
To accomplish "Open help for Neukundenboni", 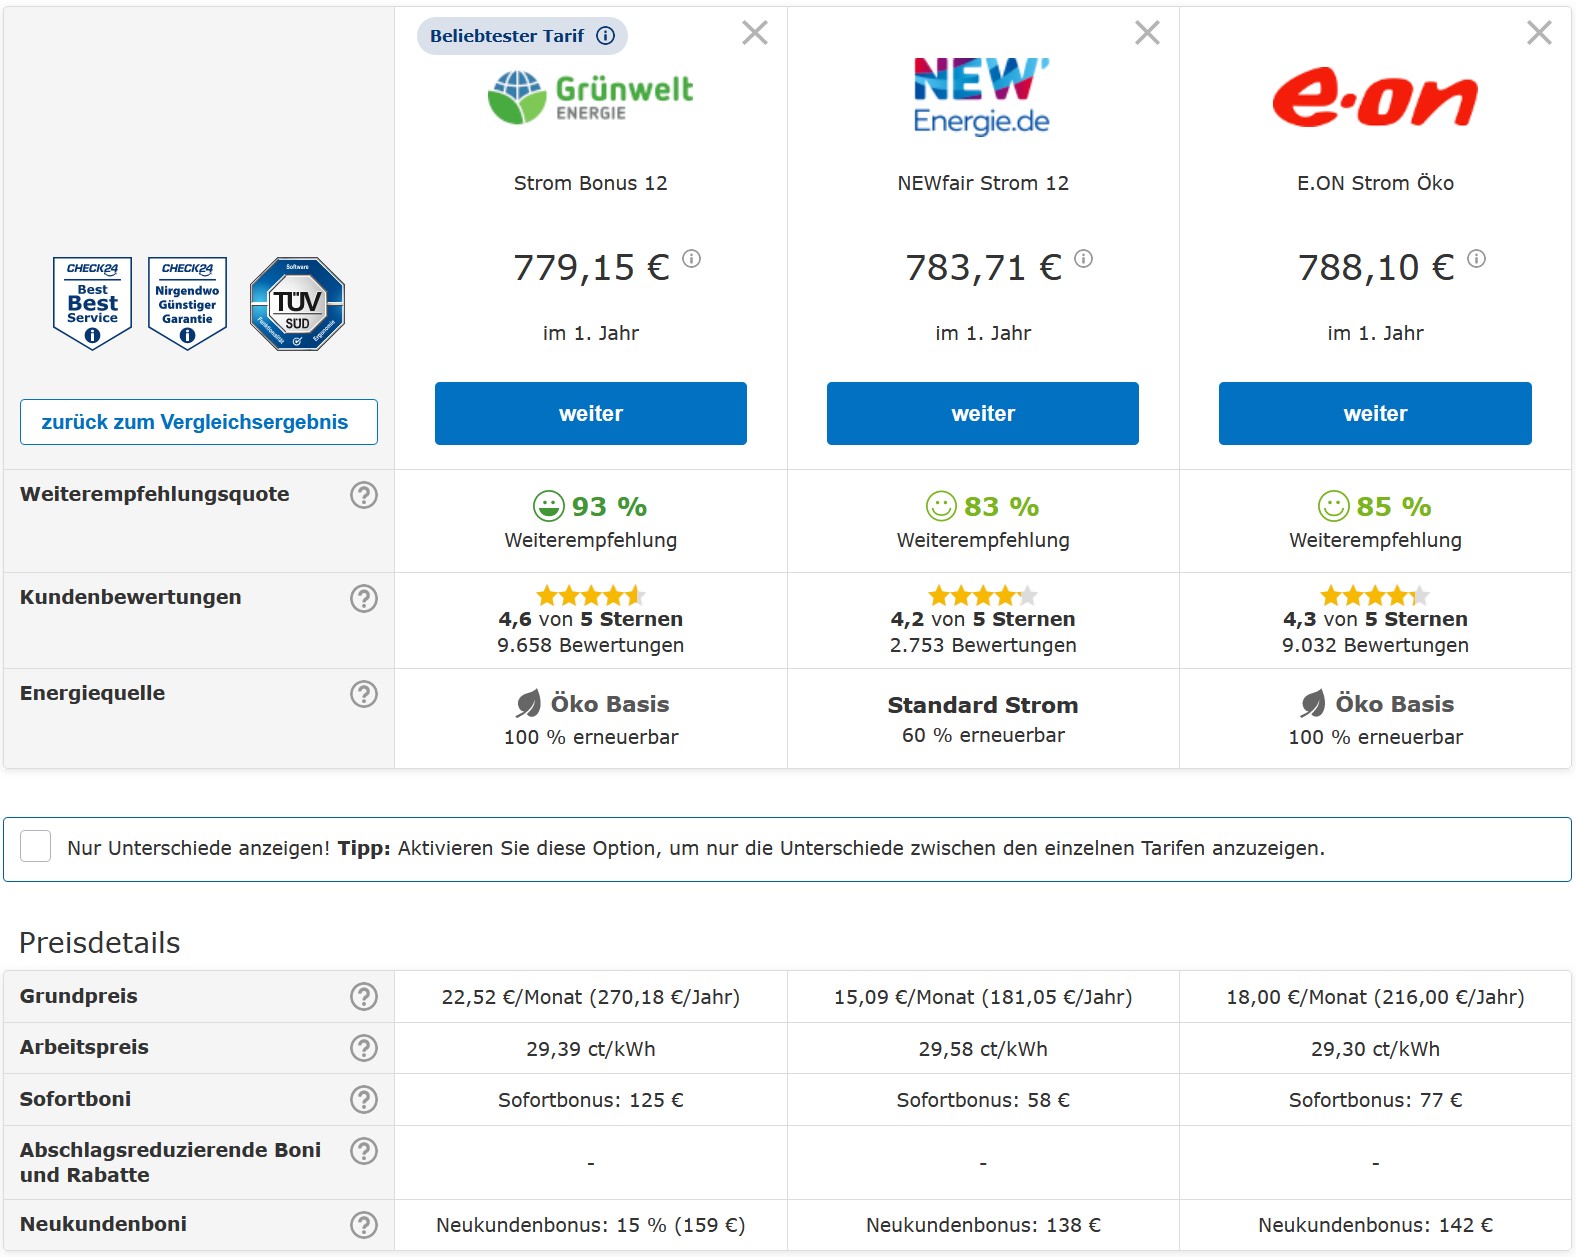I will point(364,1225).
